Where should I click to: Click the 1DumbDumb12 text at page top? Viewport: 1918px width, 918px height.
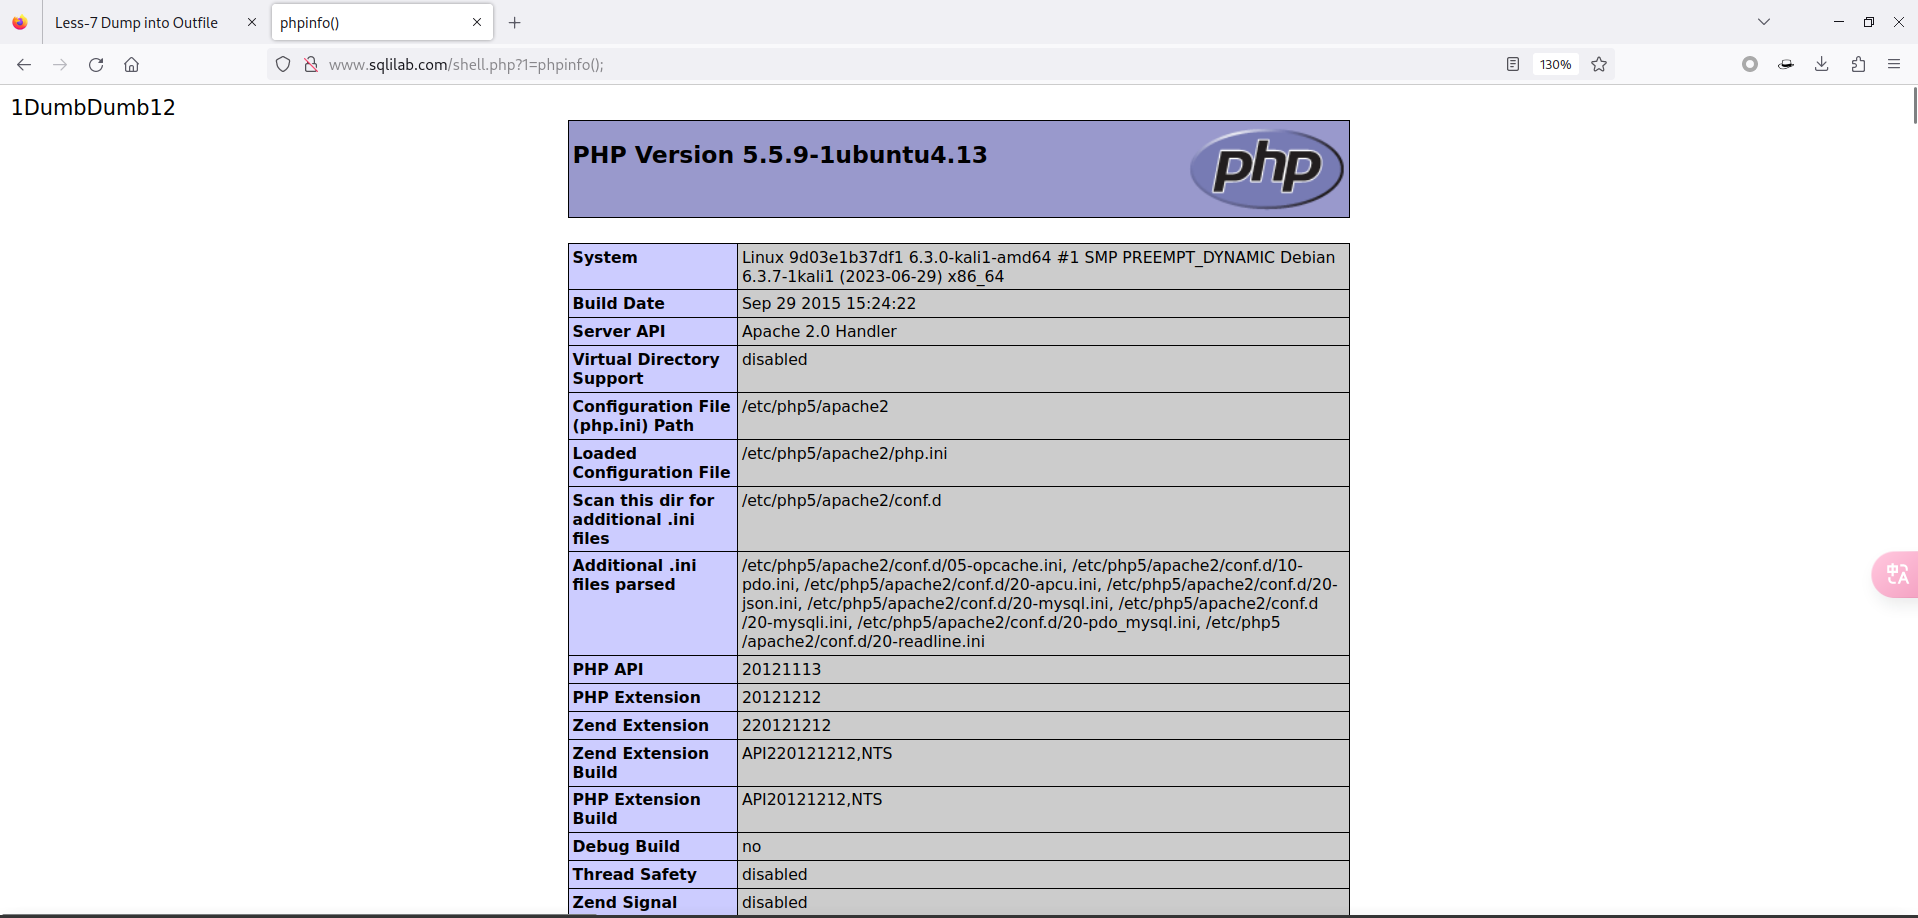(93, 107)
